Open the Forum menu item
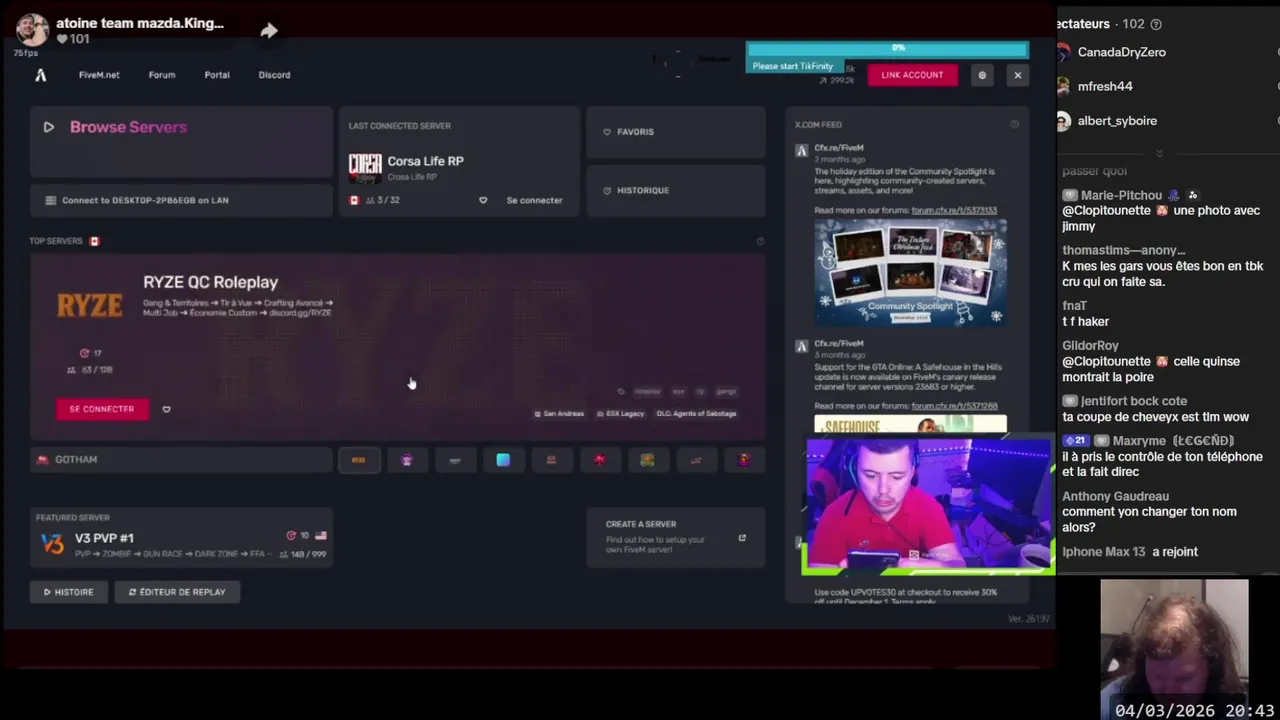 [162, 75]
